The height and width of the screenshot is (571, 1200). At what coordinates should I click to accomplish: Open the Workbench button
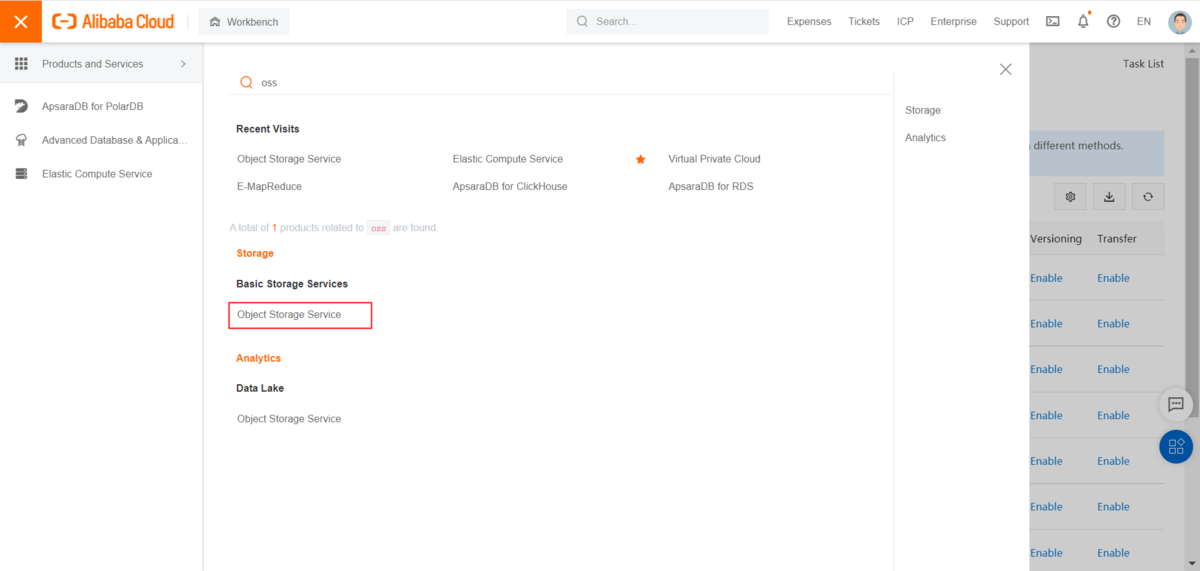[244, 21]
